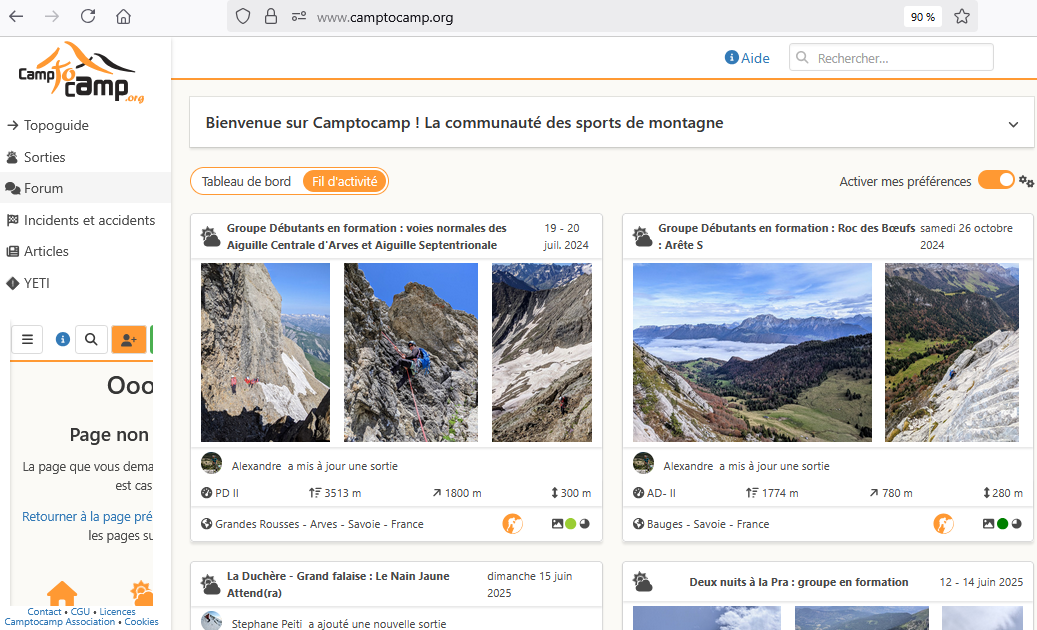The width and height of the screenshot is (1037, 630).
Task: Toggle Activer mes préférences switch
Action: click(x=996, y=180)
